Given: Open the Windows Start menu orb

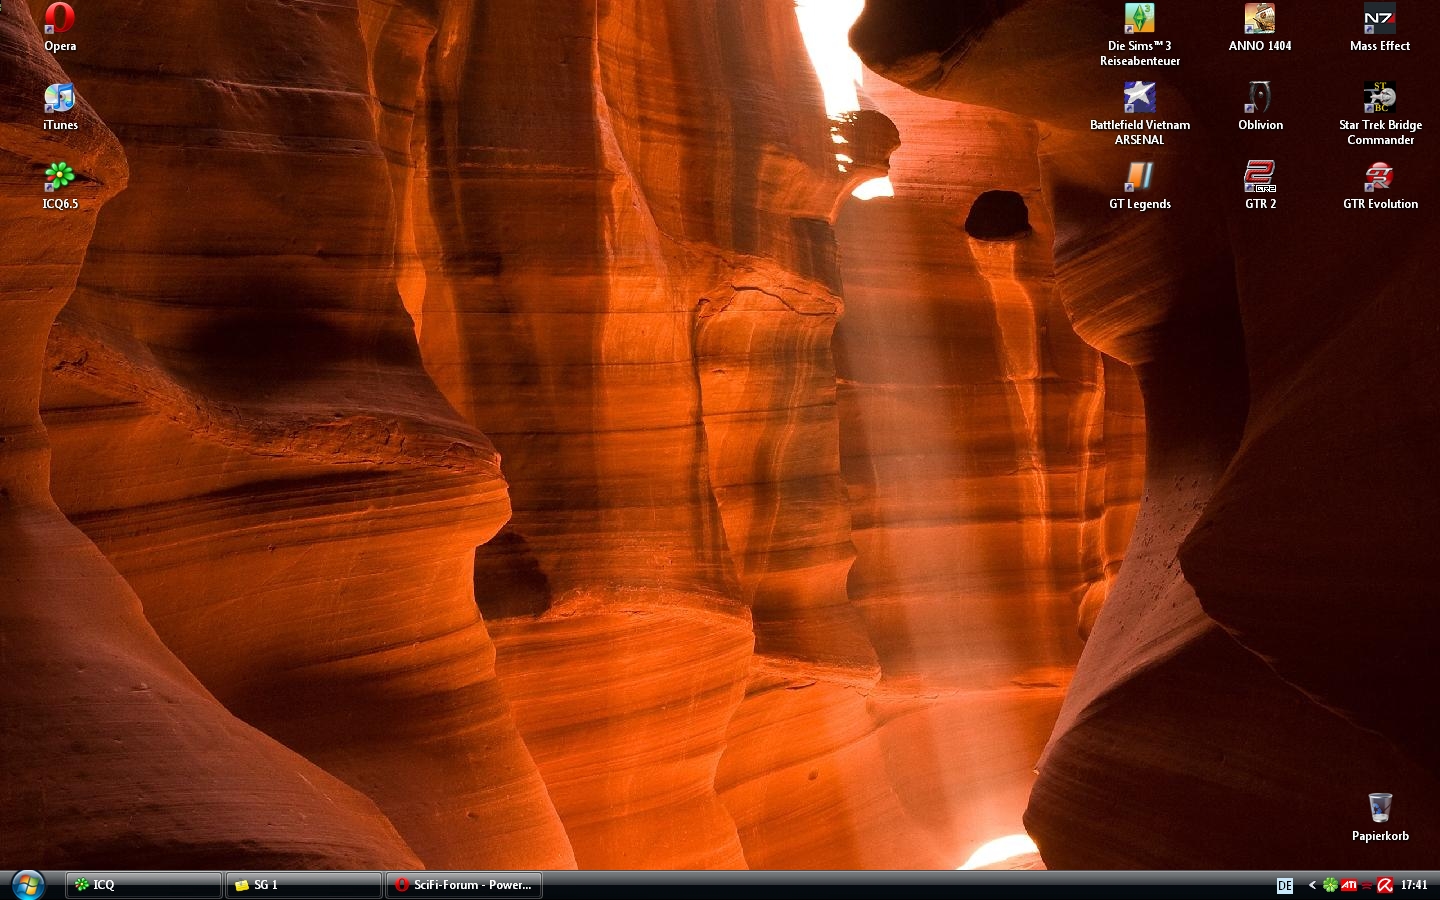Looking at the screenshot, I should (x=27, y=885).
